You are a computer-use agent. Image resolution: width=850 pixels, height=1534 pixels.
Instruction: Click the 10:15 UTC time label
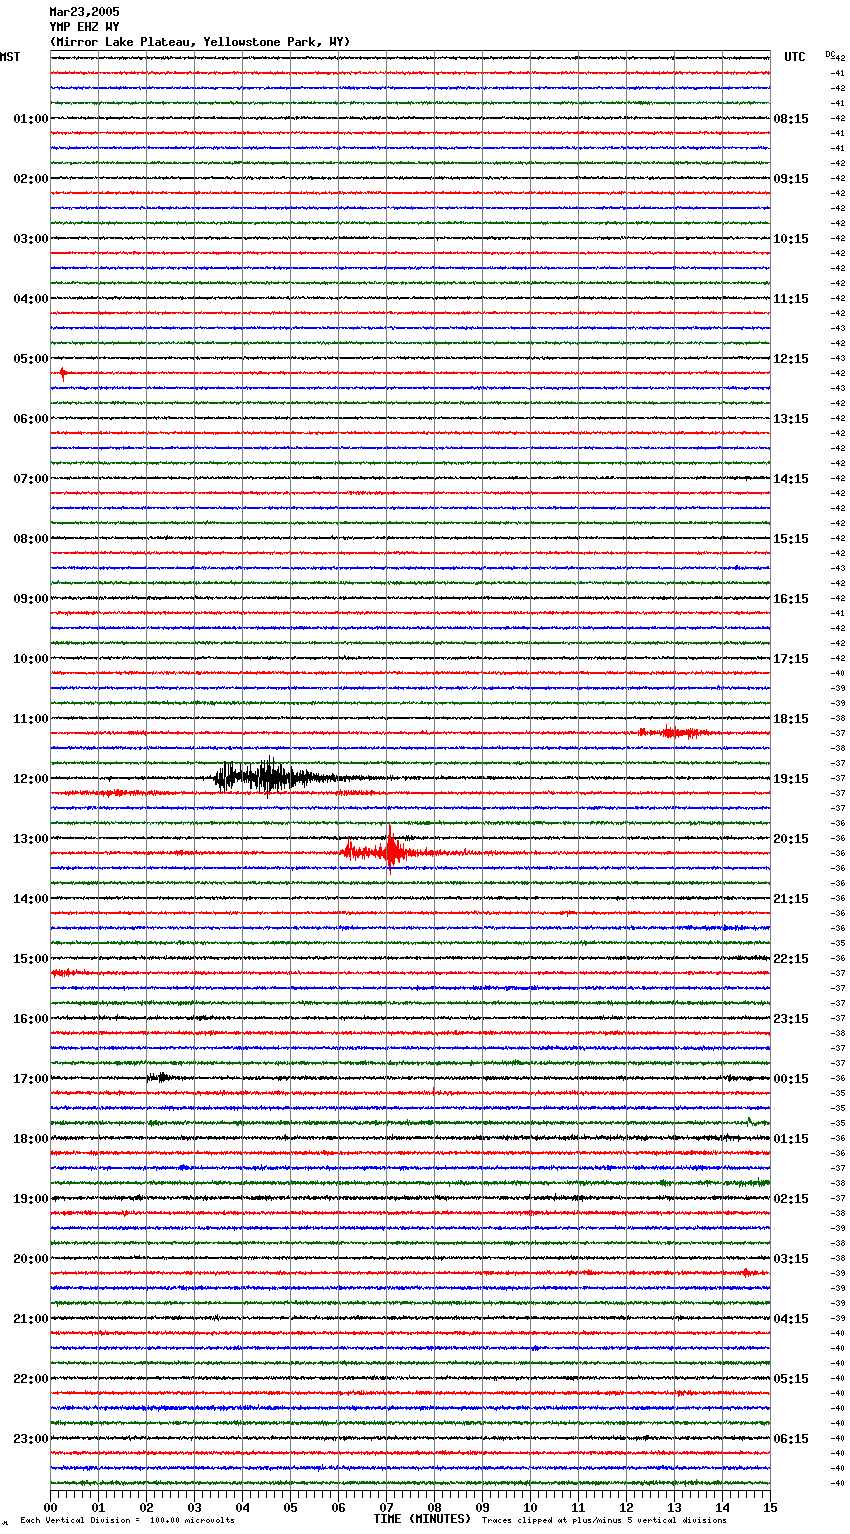coord(791,239)
